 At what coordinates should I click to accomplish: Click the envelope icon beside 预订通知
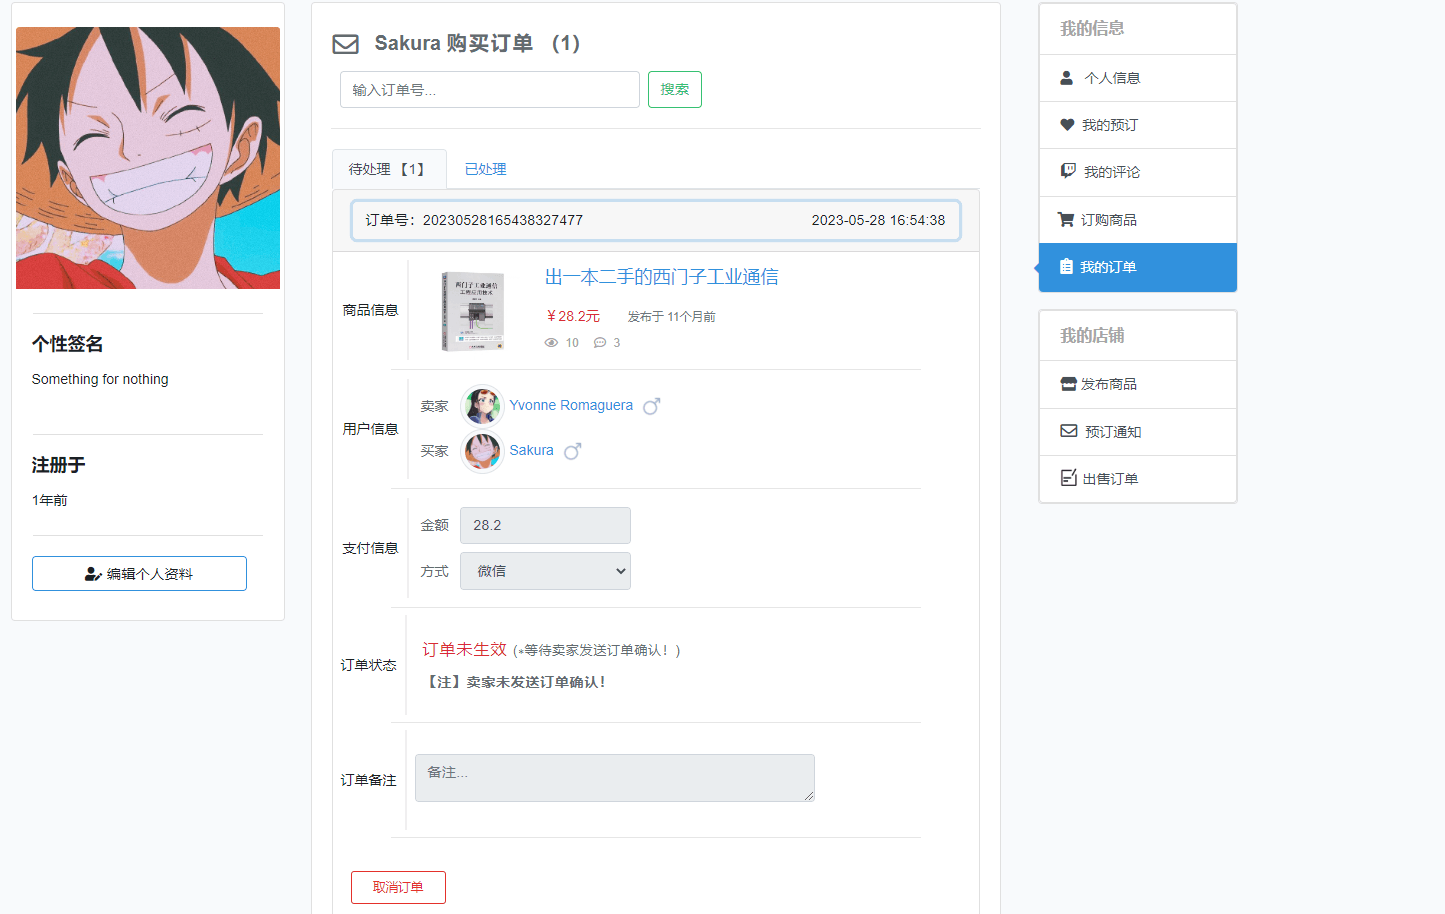tap(1069, 431)
